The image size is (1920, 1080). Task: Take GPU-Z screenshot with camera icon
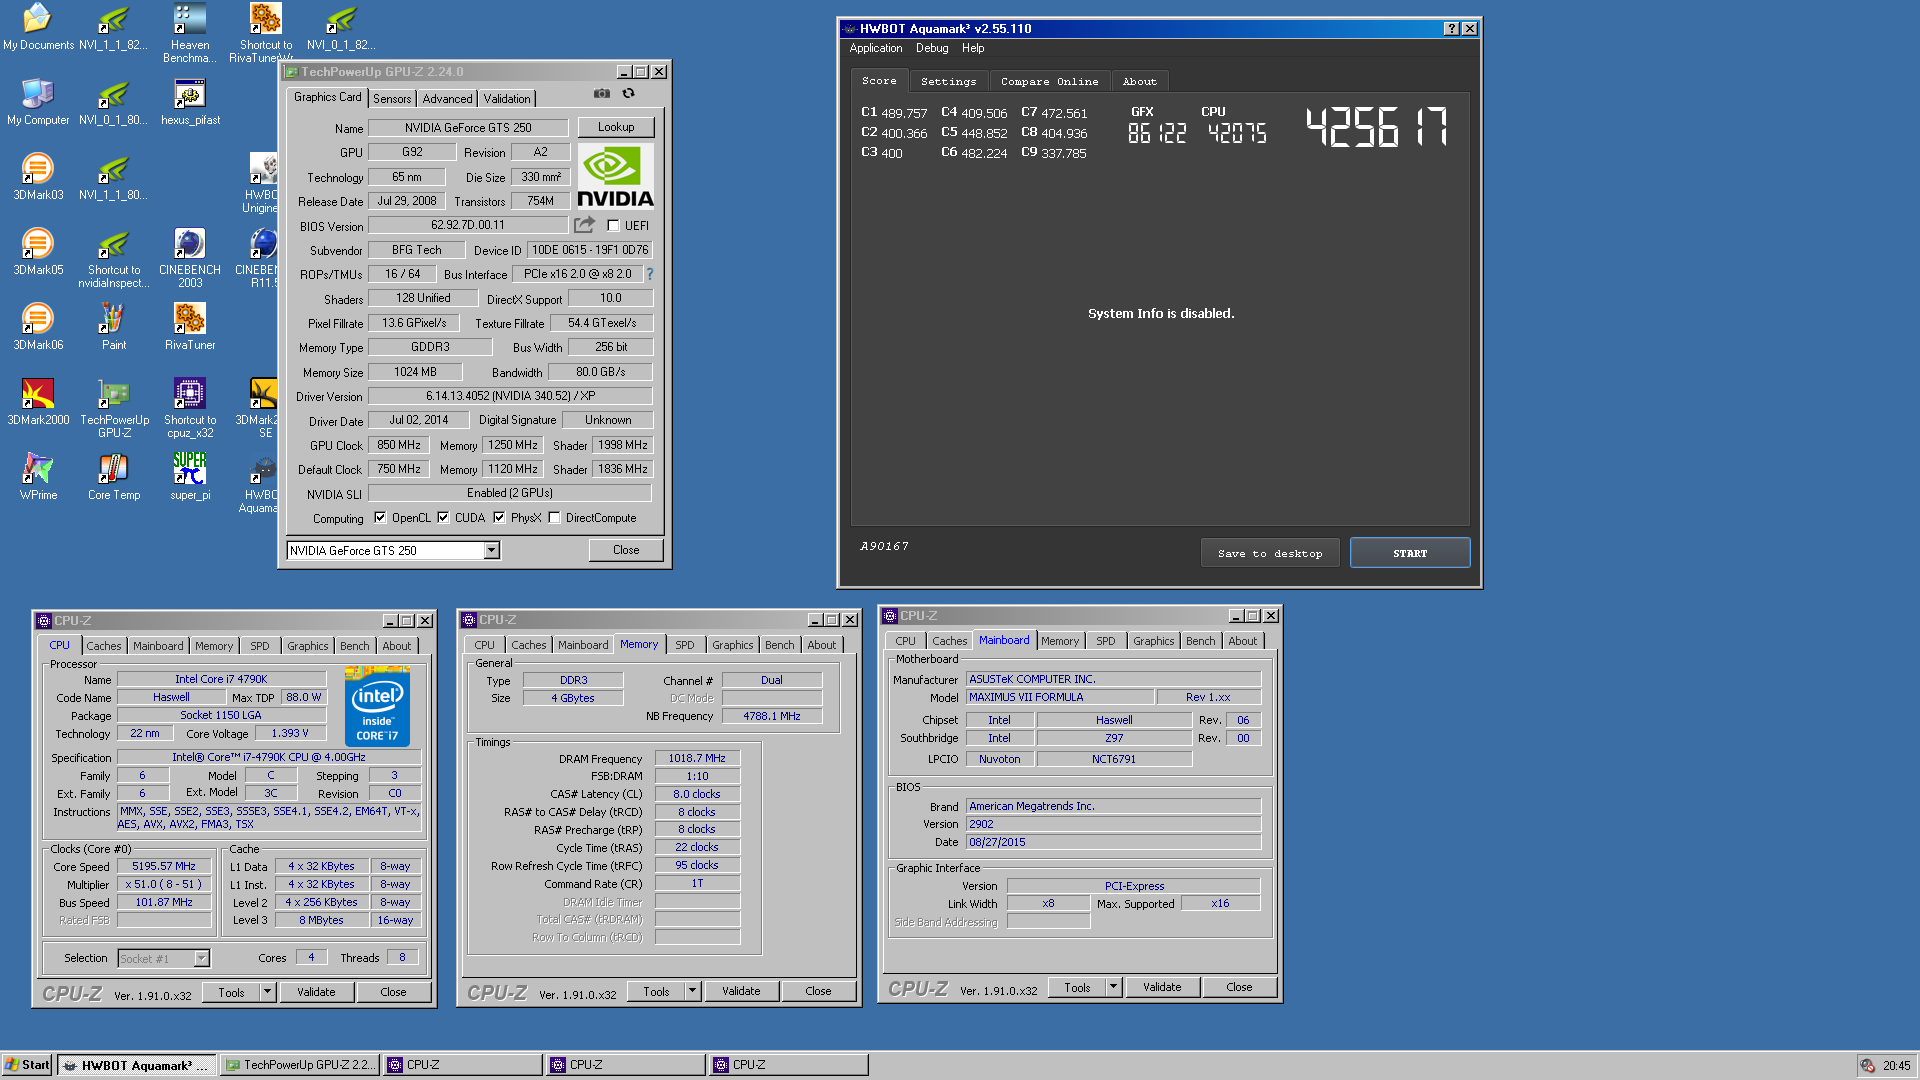[601, 93]
